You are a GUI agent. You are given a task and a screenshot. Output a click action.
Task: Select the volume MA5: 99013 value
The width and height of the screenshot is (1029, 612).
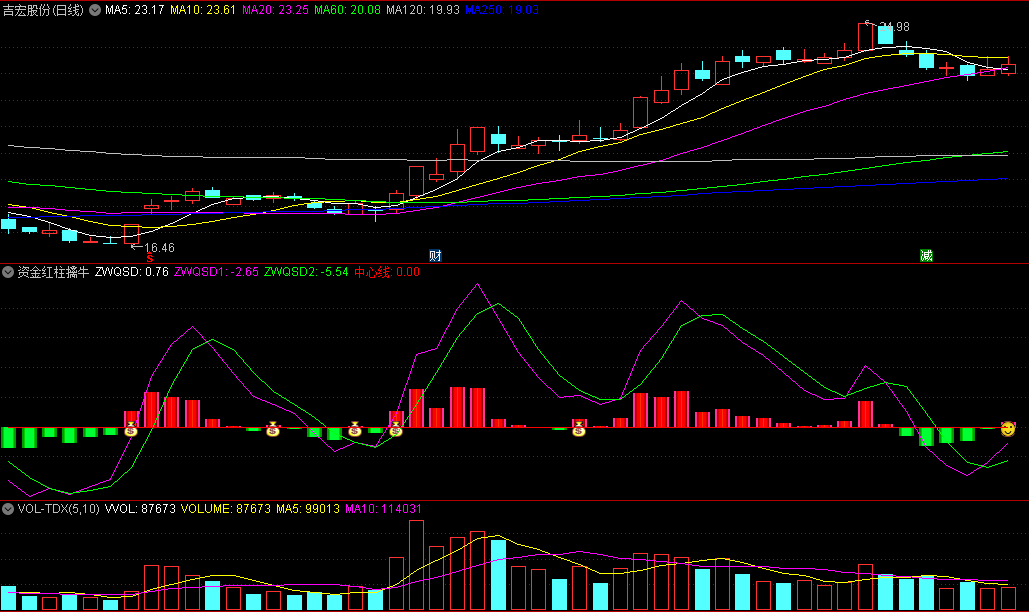coord(308,509)
